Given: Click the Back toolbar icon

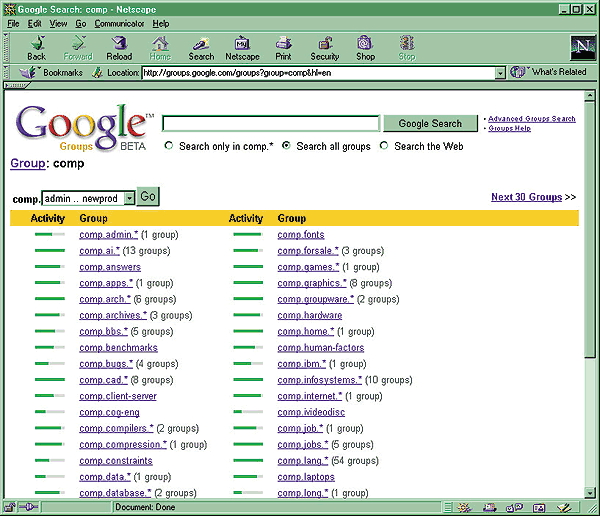Looking at the screenshot, I should (37, 48).
